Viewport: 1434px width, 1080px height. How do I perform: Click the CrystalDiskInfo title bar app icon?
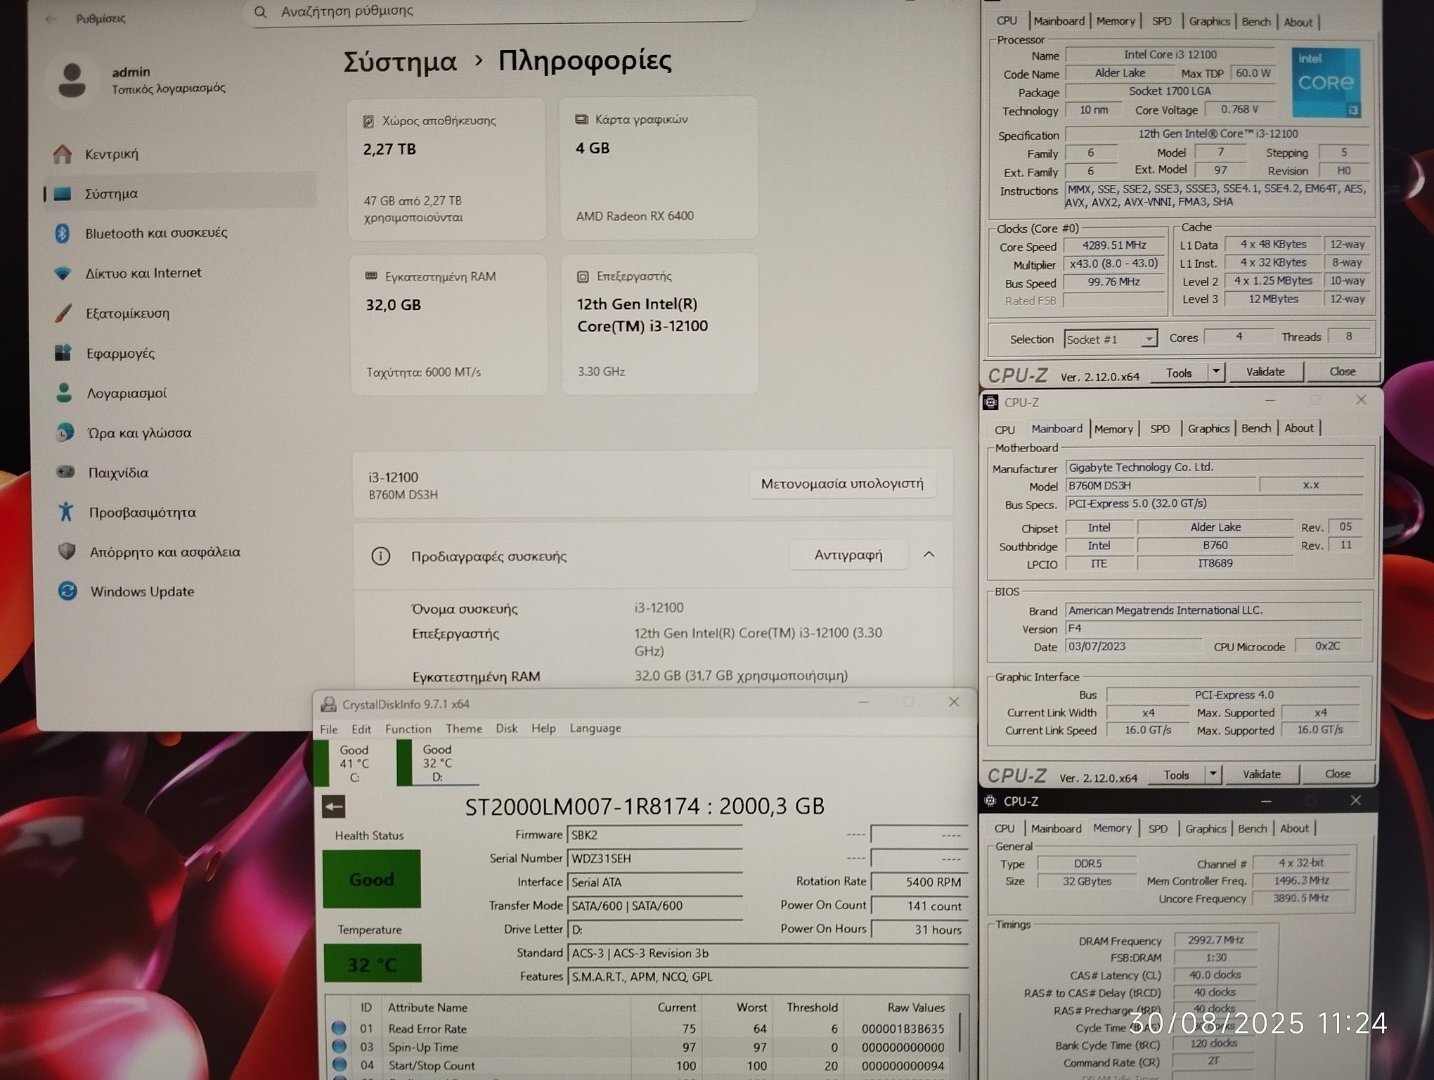(328, 705)
